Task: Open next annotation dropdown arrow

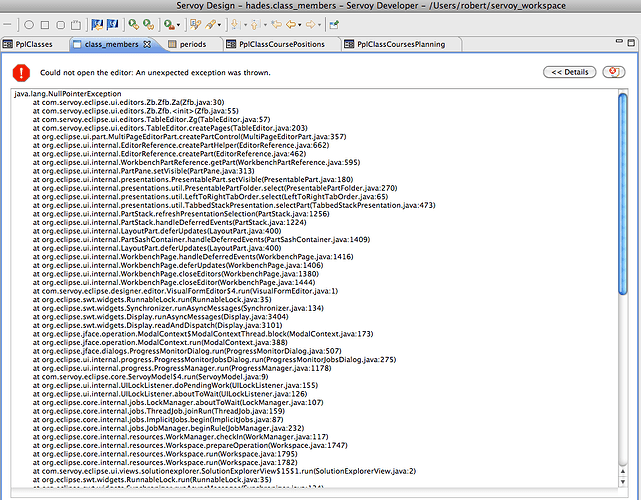Action: coord(245,25)
